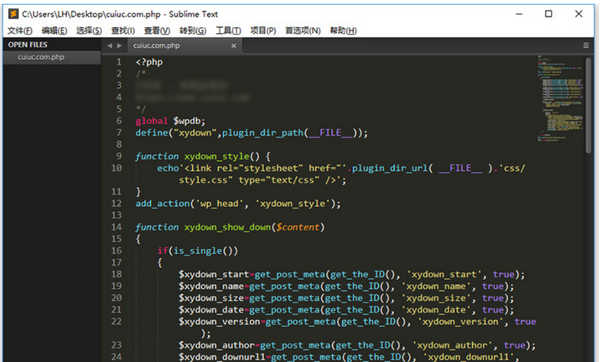Screen dimensions: 600x362
Task: Click line number 1 in gutter
Action: click(119, 62)
